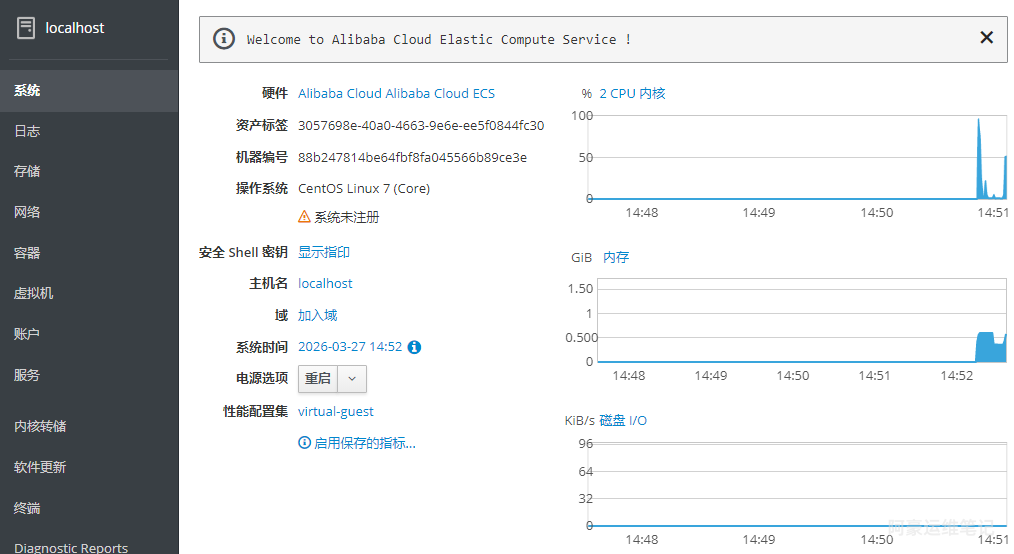Click the info icon before 启用保存的指标
Image resolution: width=1014 pixels, height=554 pixels.
(x=304, y=443)
